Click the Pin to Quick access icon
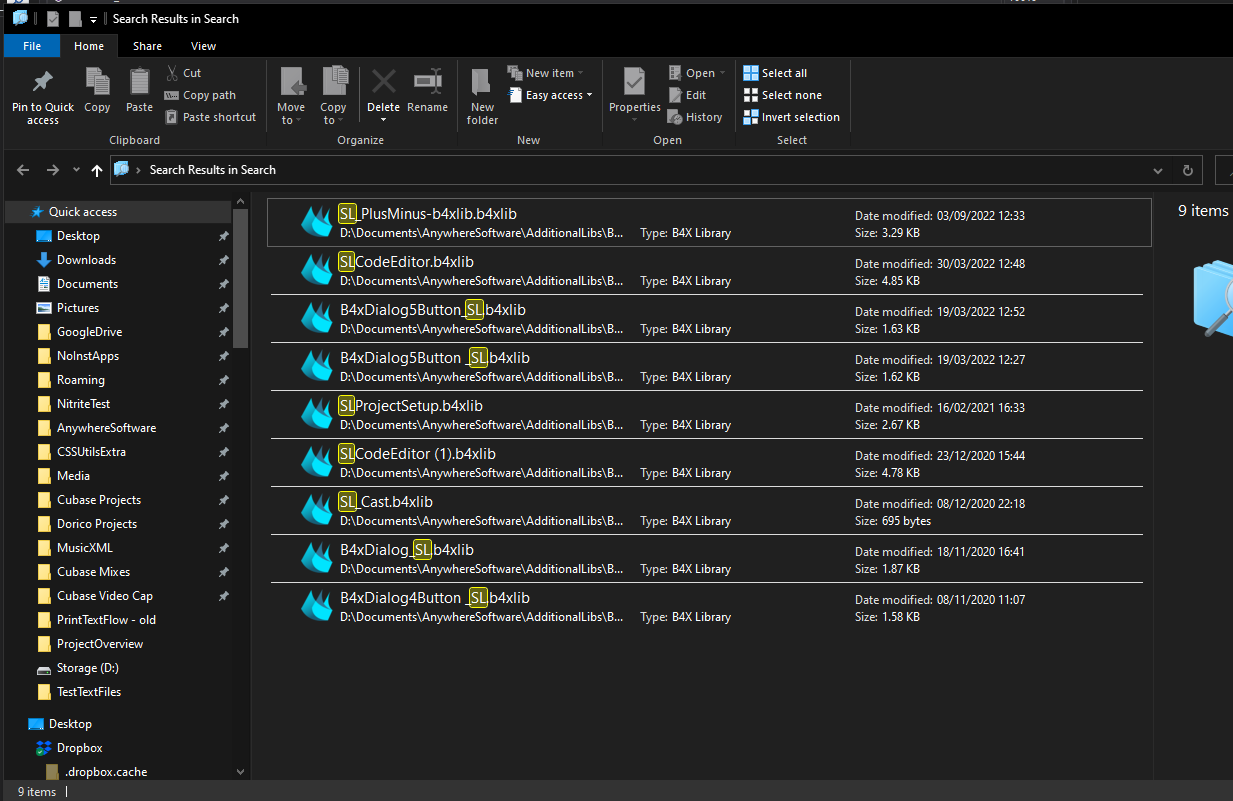1233x801 pixels. (42, 82)
